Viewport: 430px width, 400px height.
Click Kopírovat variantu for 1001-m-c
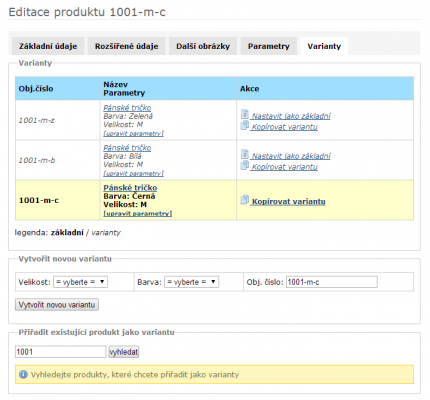click(x=289, y=201)
